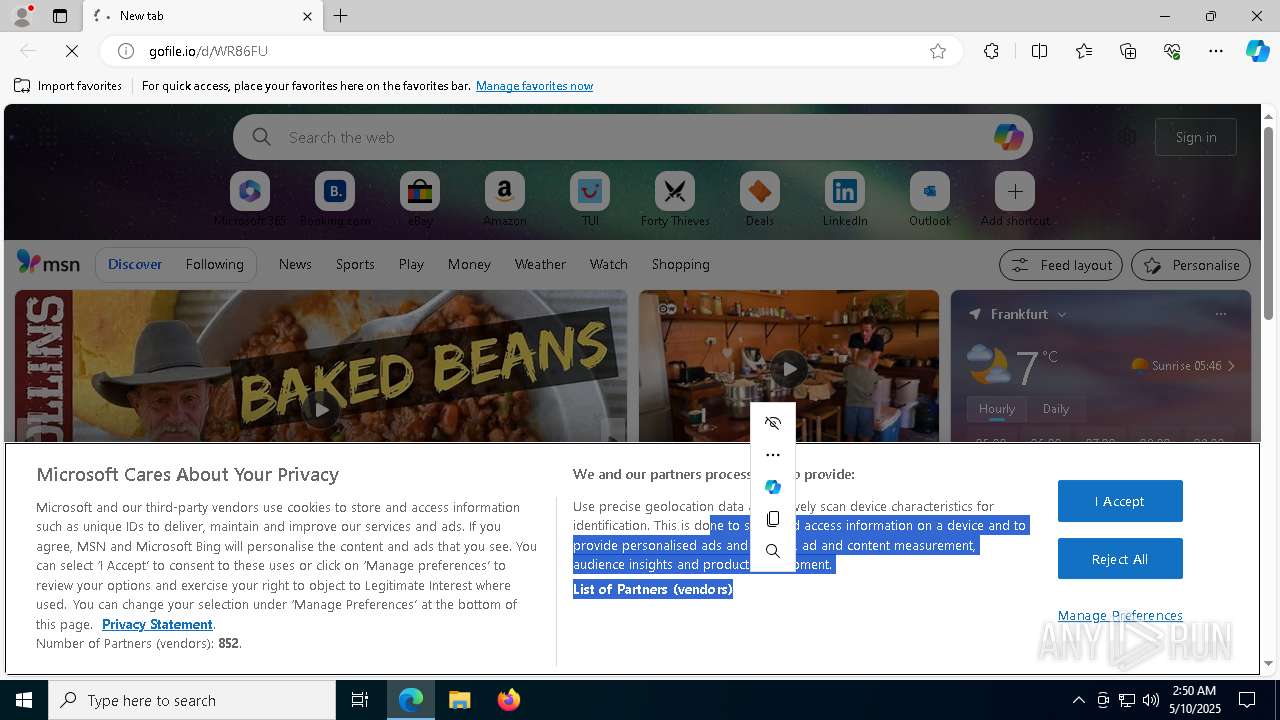1280x720 pixels.
Task: Open more options in selection menu
Action: tap(773, 455)
